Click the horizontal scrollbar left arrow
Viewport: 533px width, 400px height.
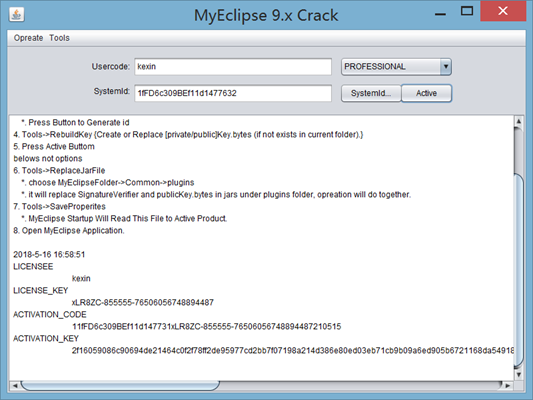15,386
